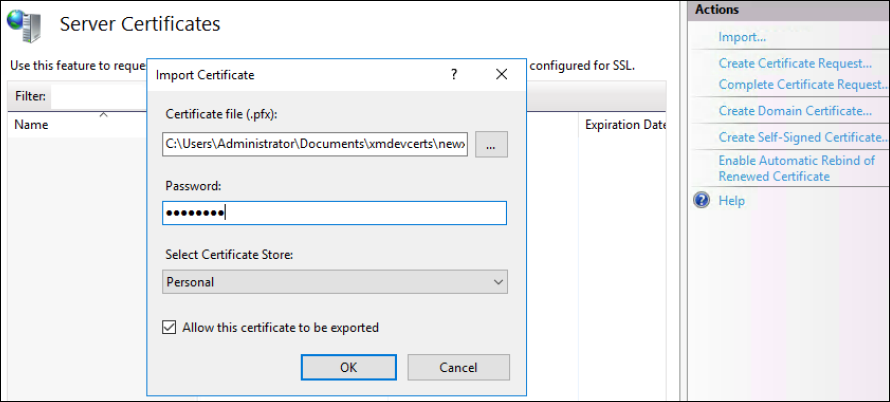The width and height of the screenshot is (890, 402).
Task: Browse for certificate file with ellipsis button
Action: coord(491,145)
